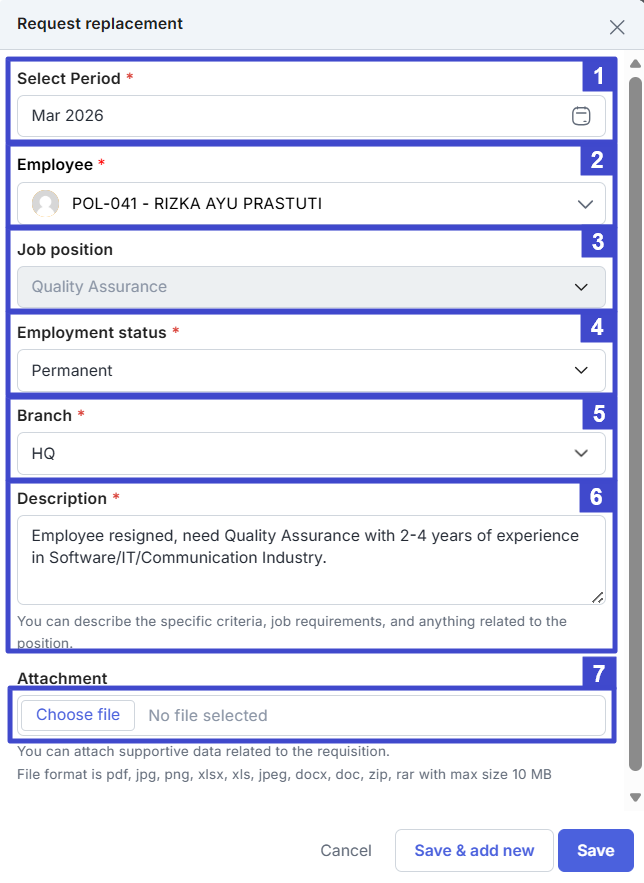Close the Request replacement dialog
The image size is (644, 883).
click(x=617, y=27)
